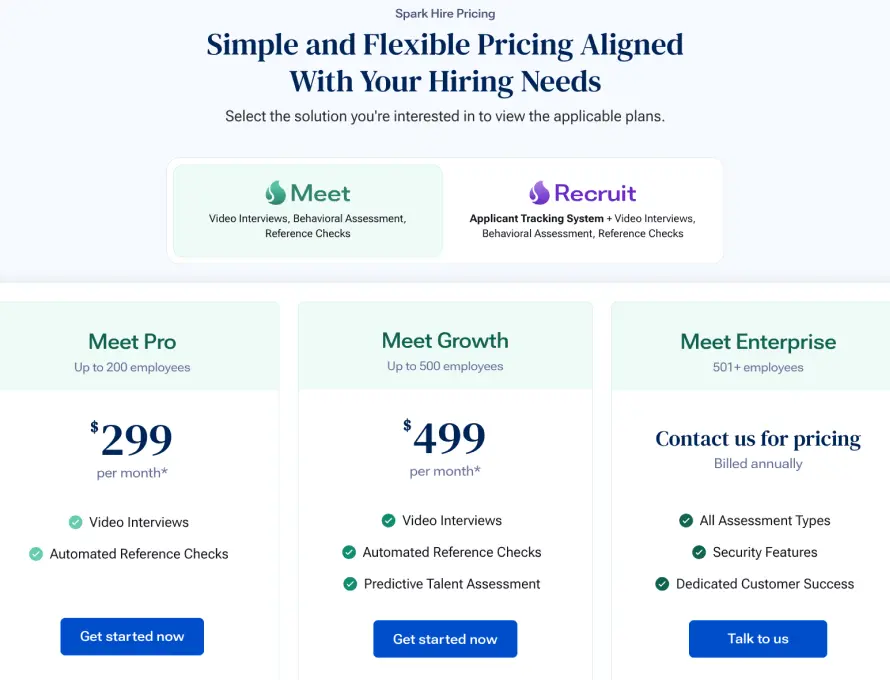Screen dimensions: 890x680
Task: Click the checkmark beside Security Features
Action: click(x=699, y=552)
